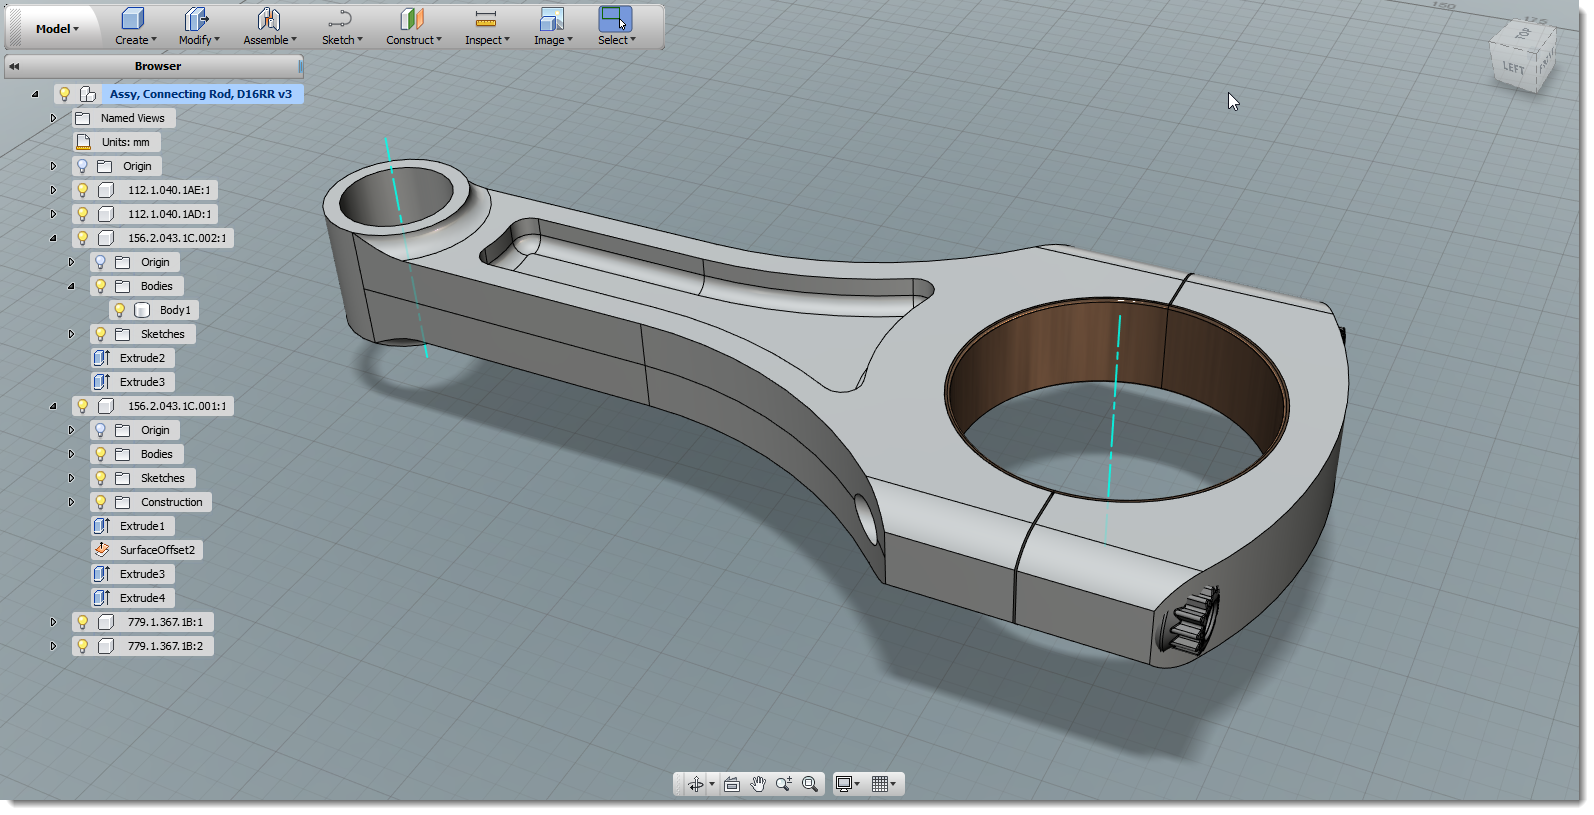The height and width of the screenshot is (815, 1594).
Task: Activate the Zoom magnifier tool
Action: 784,784
